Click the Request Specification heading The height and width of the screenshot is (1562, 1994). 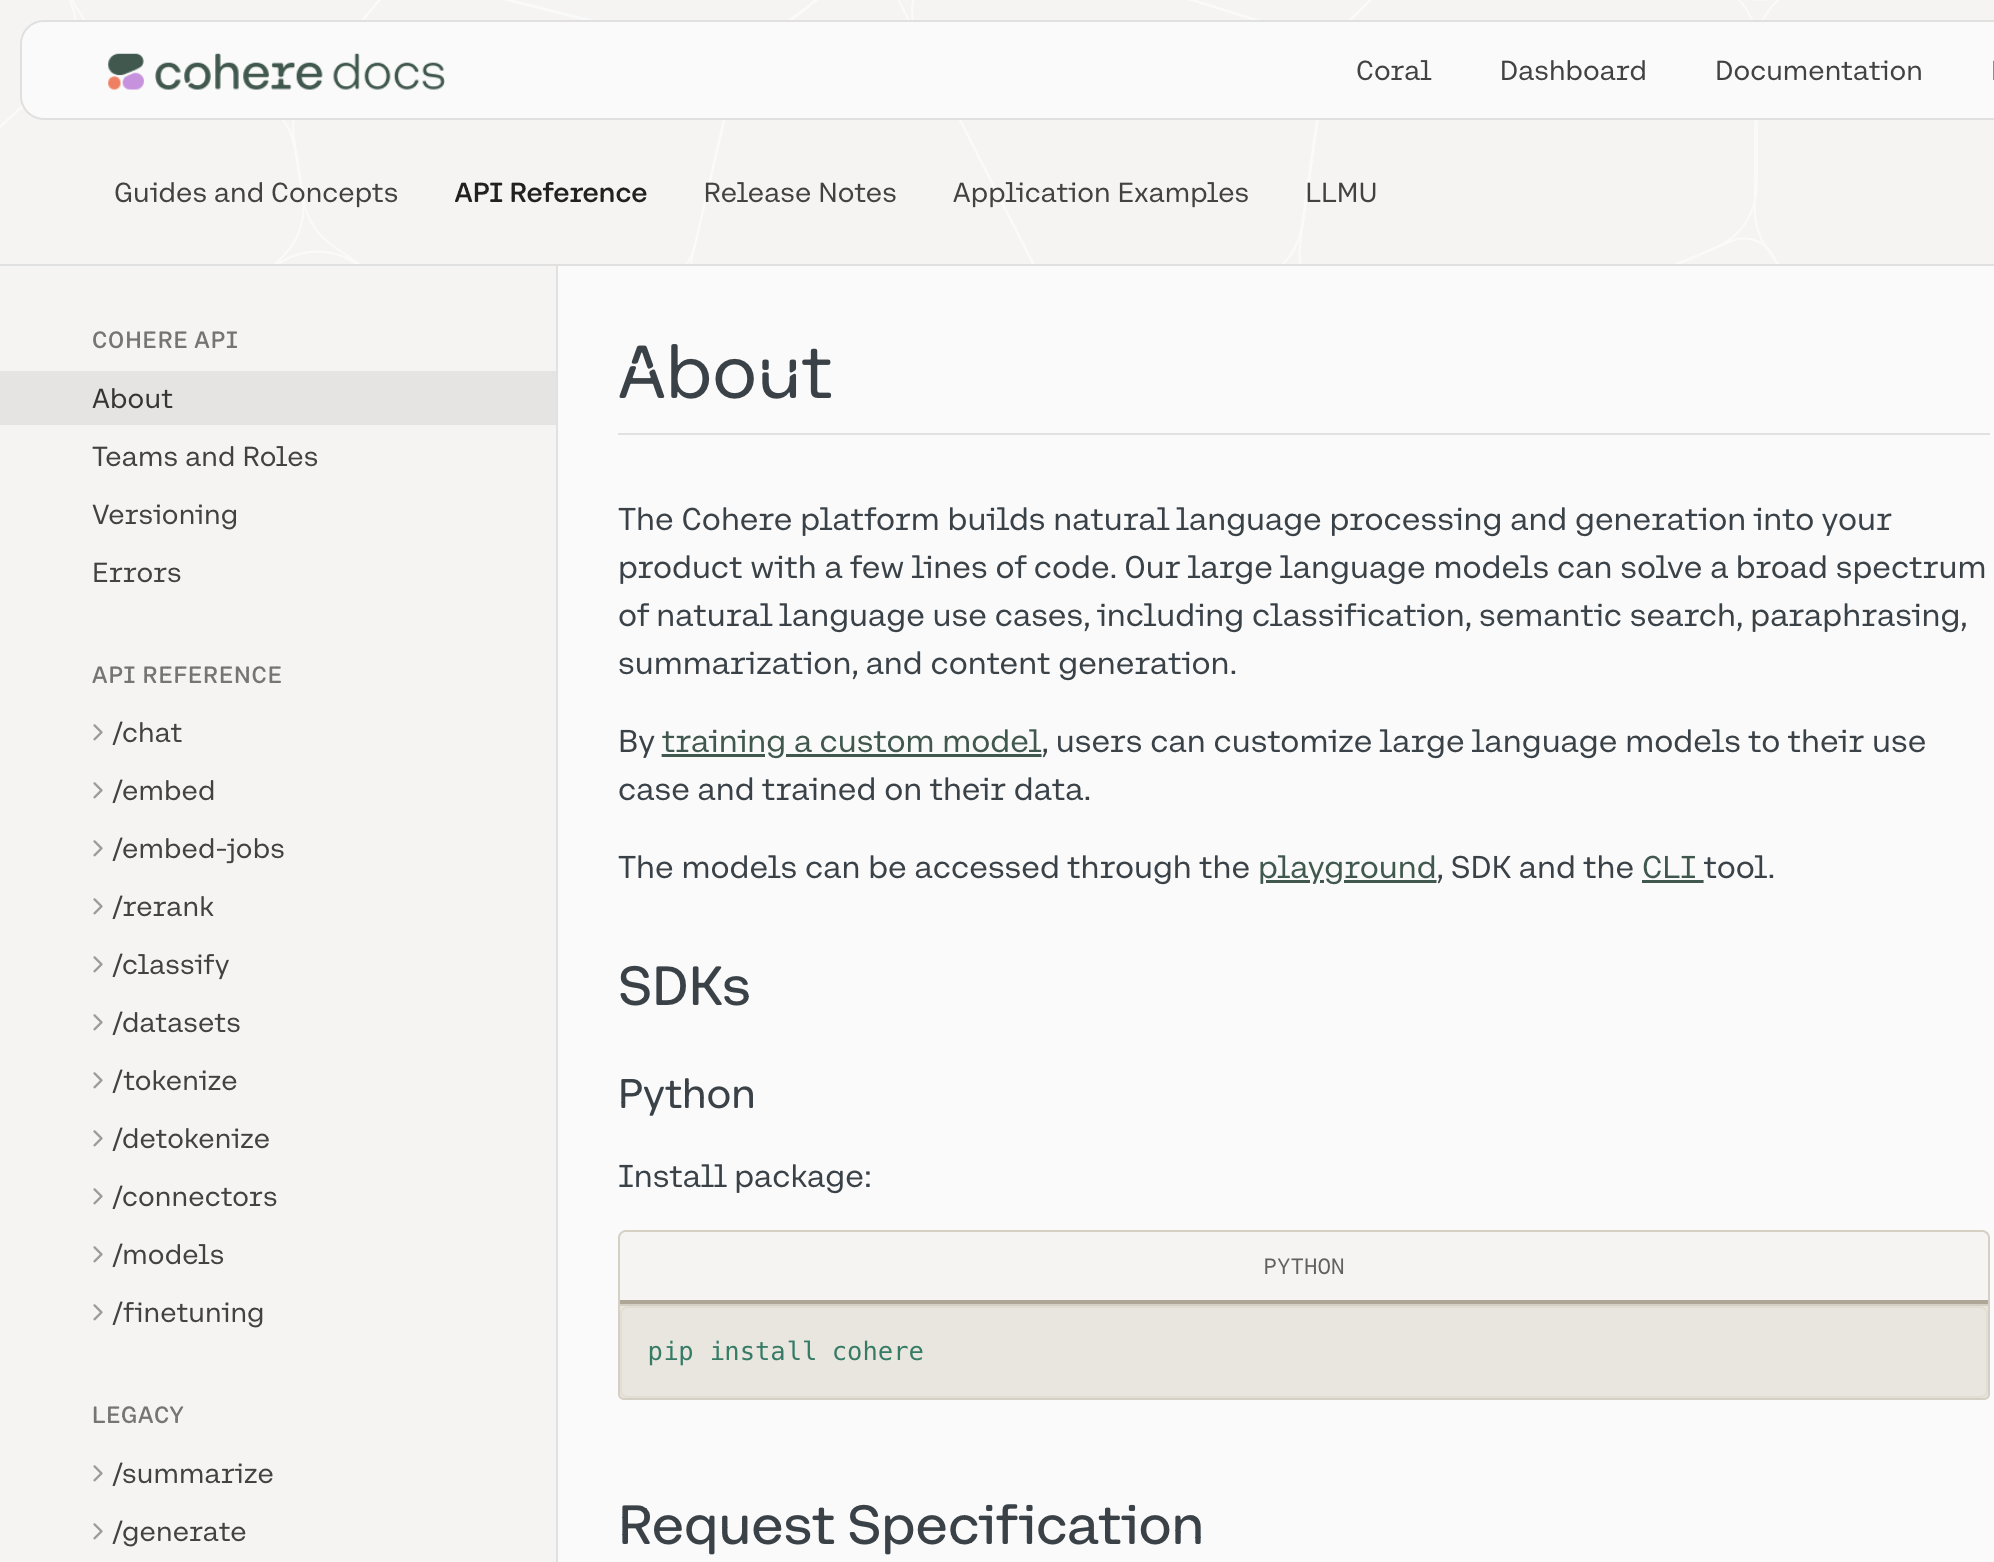tap(910, 1526)
